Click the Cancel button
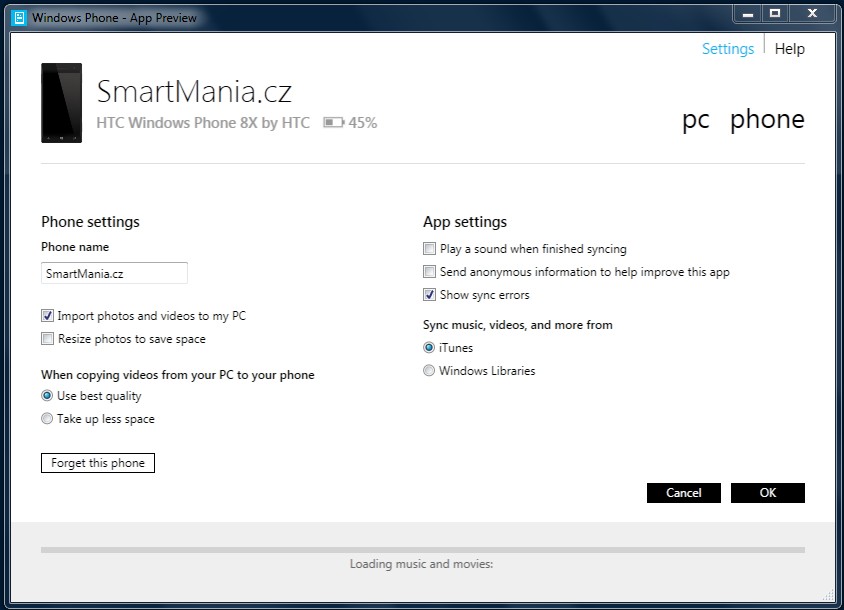 (x=684, y=493)
